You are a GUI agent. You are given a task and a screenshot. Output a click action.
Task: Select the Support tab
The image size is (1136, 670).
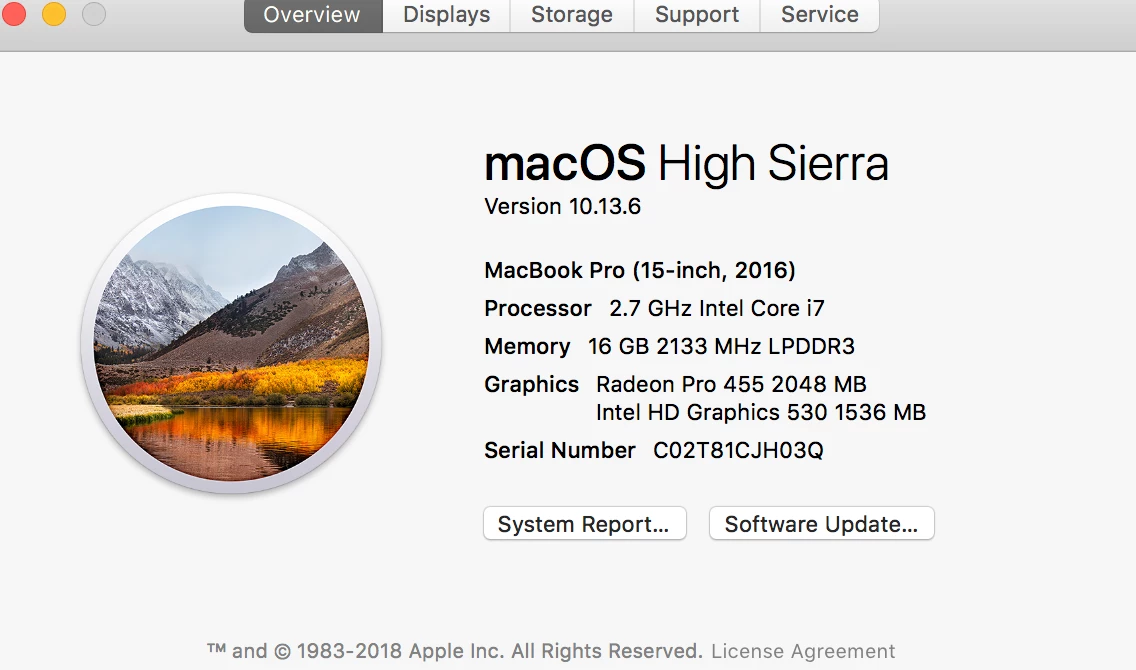coord(697,15)
